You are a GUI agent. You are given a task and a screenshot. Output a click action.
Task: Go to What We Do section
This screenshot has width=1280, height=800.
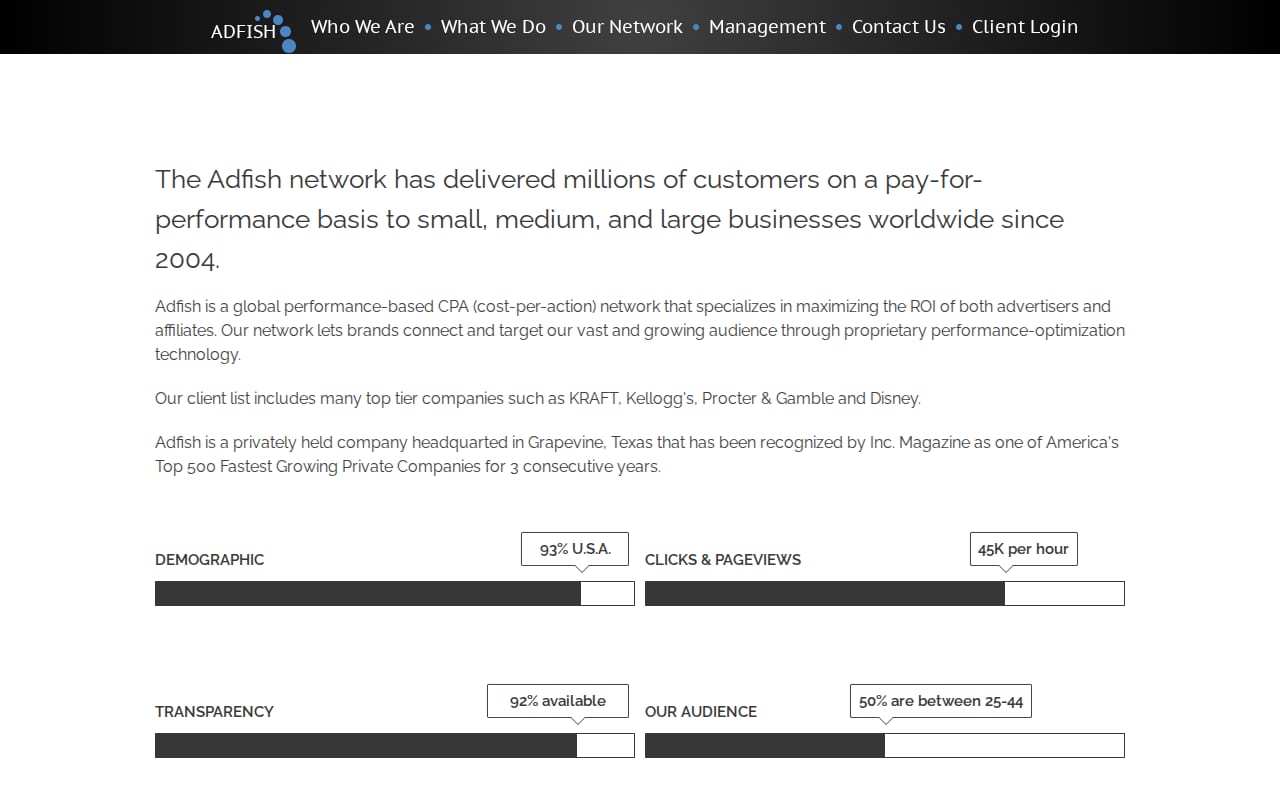click(493, 27)
